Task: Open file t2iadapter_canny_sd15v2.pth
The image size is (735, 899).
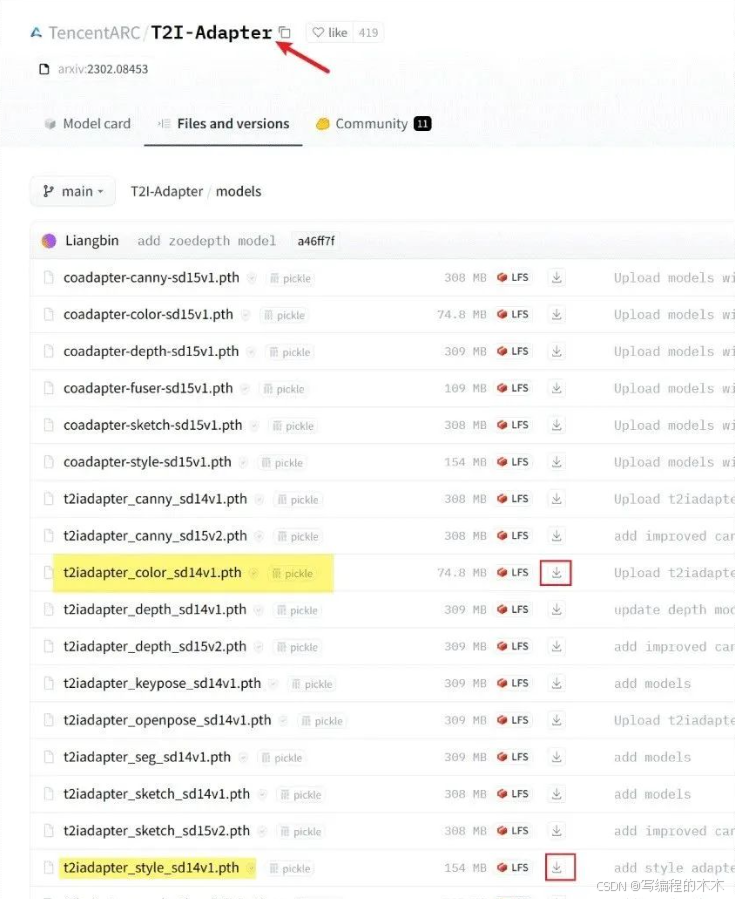Action: coord(155,536)
